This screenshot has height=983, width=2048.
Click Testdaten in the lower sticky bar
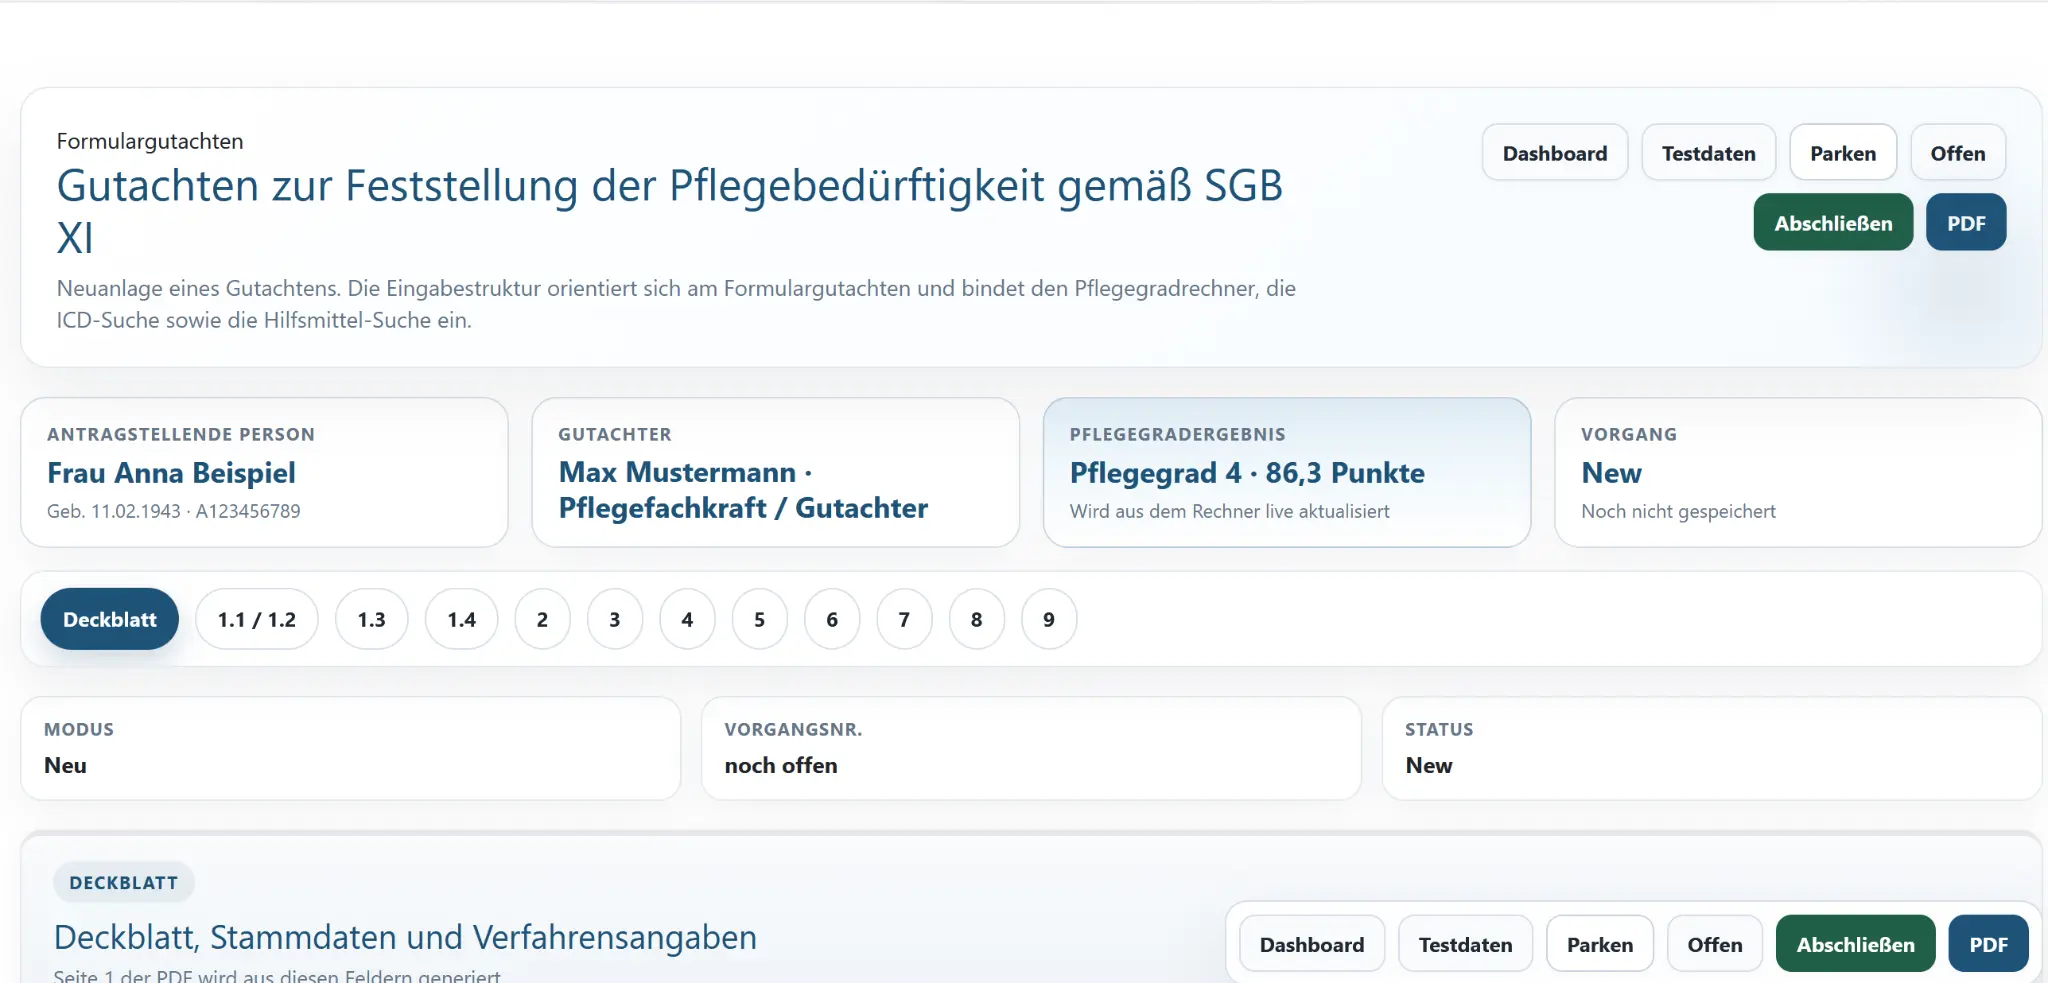(1466, 944)
